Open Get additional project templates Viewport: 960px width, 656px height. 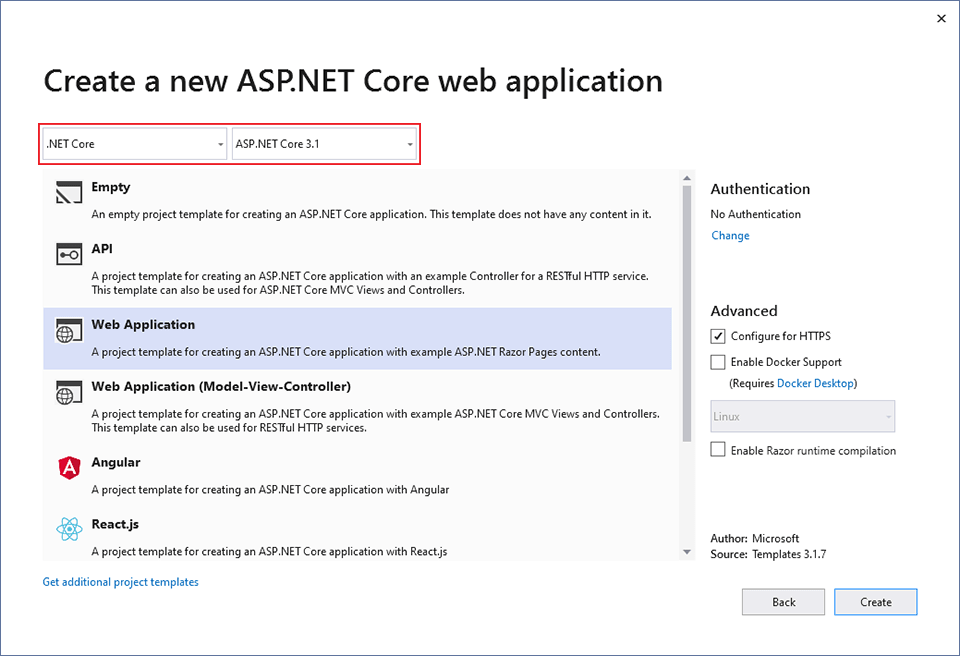coord(120,581)
